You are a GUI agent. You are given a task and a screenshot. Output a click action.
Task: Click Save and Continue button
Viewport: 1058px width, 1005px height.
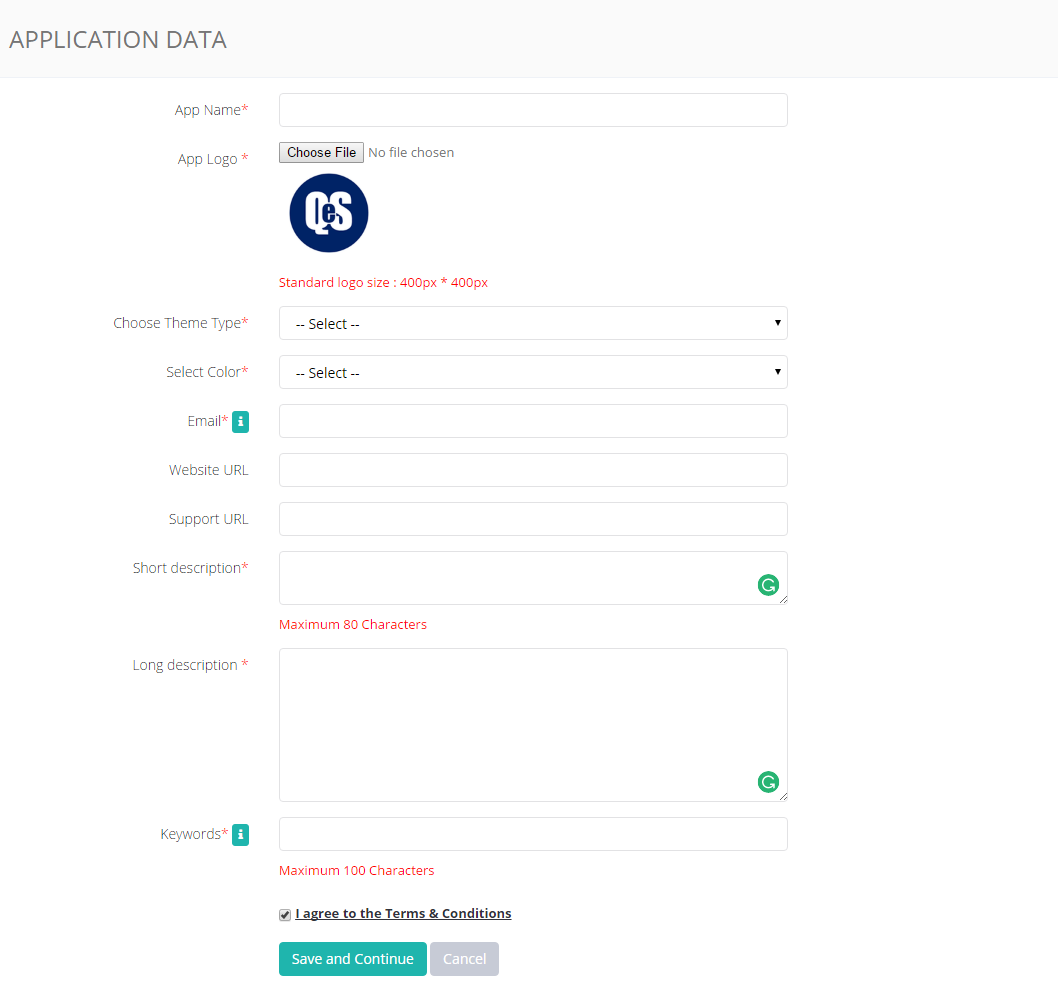[352, 958]
